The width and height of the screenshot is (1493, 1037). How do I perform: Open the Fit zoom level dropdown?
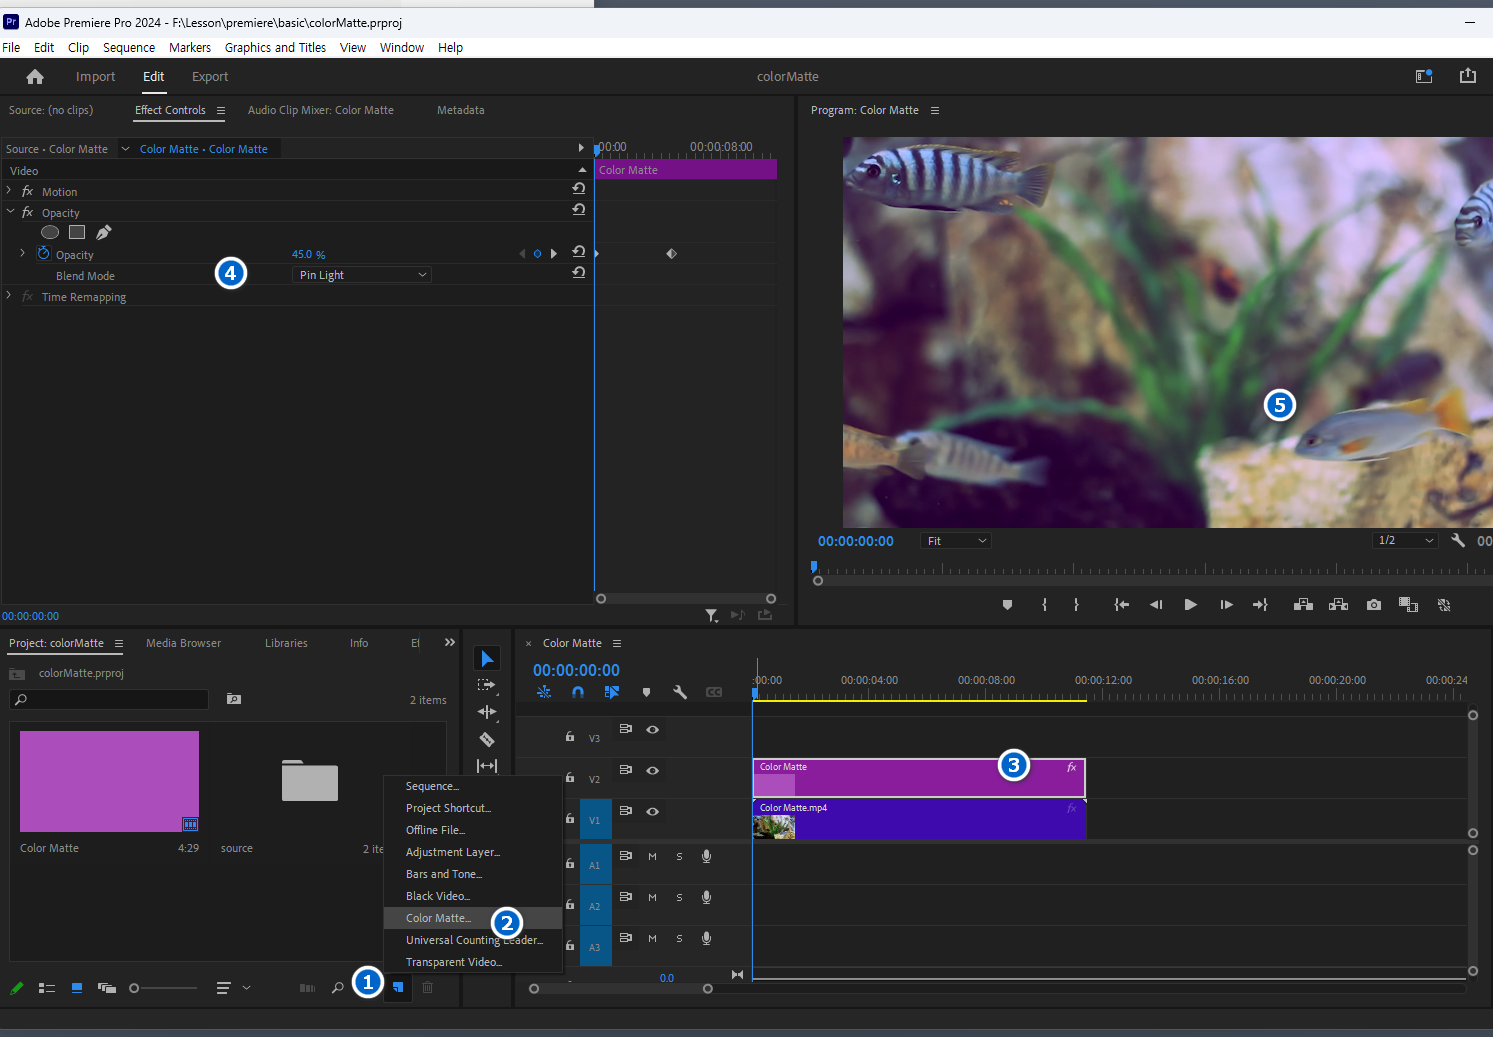point(956,541)
